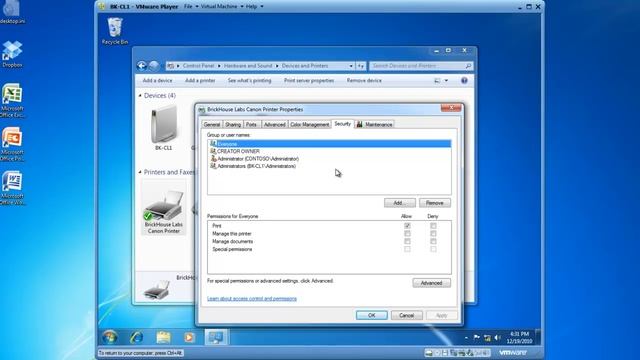Click the printer icon in details pane

(x=157, y=290)
